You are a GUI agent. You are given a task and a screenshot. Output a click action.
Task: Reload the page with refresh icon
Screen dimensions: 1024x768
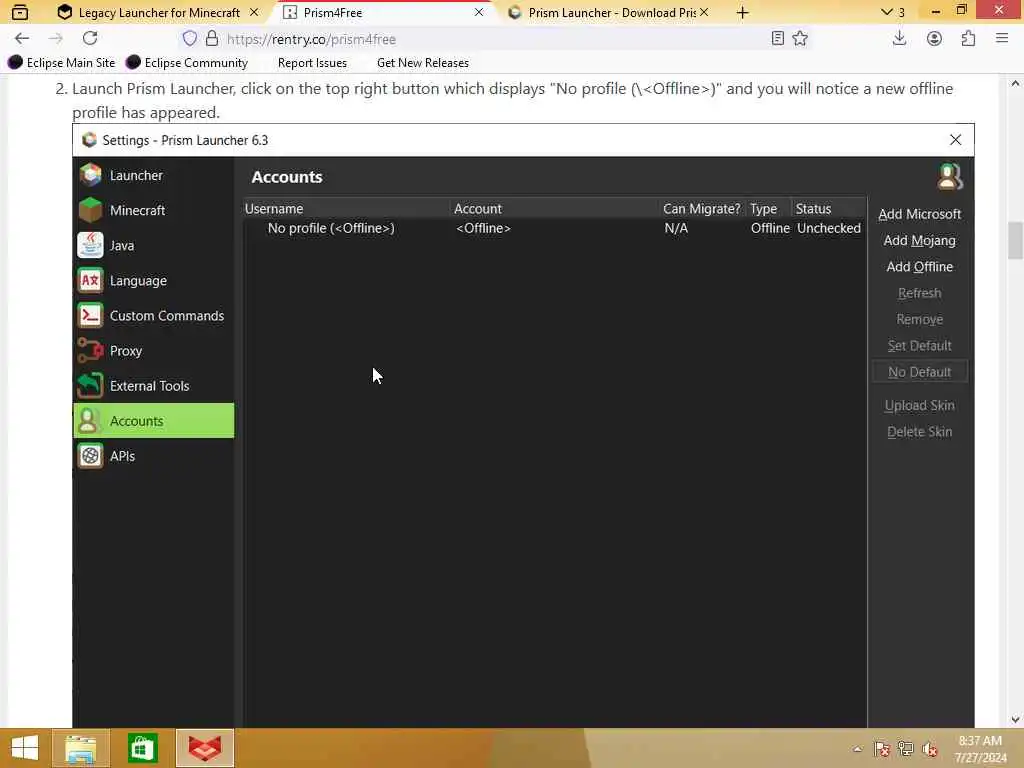(90, 39)
